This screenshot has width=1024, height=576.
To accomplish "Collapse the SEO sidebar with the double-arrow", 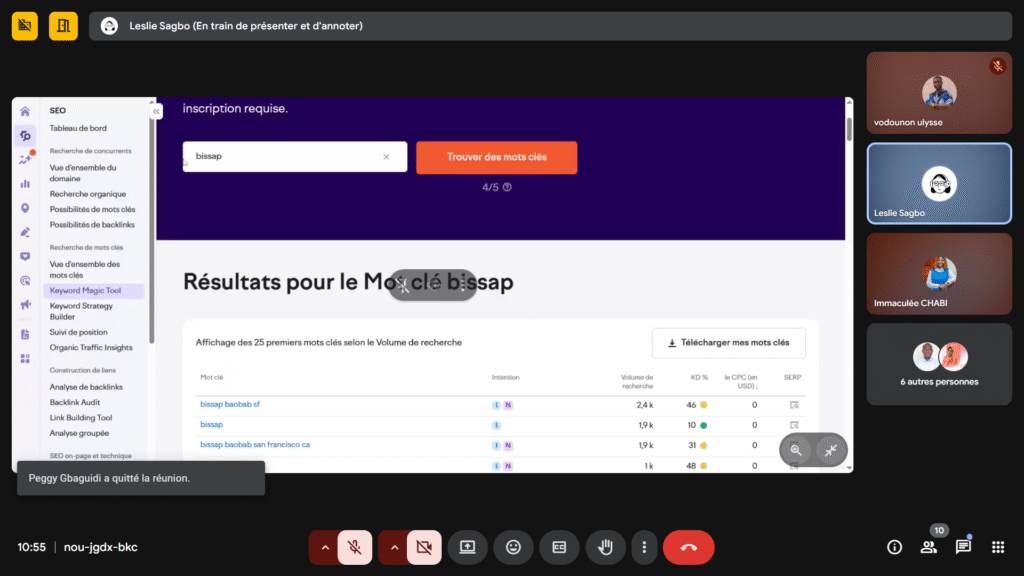I will (156, 112).
